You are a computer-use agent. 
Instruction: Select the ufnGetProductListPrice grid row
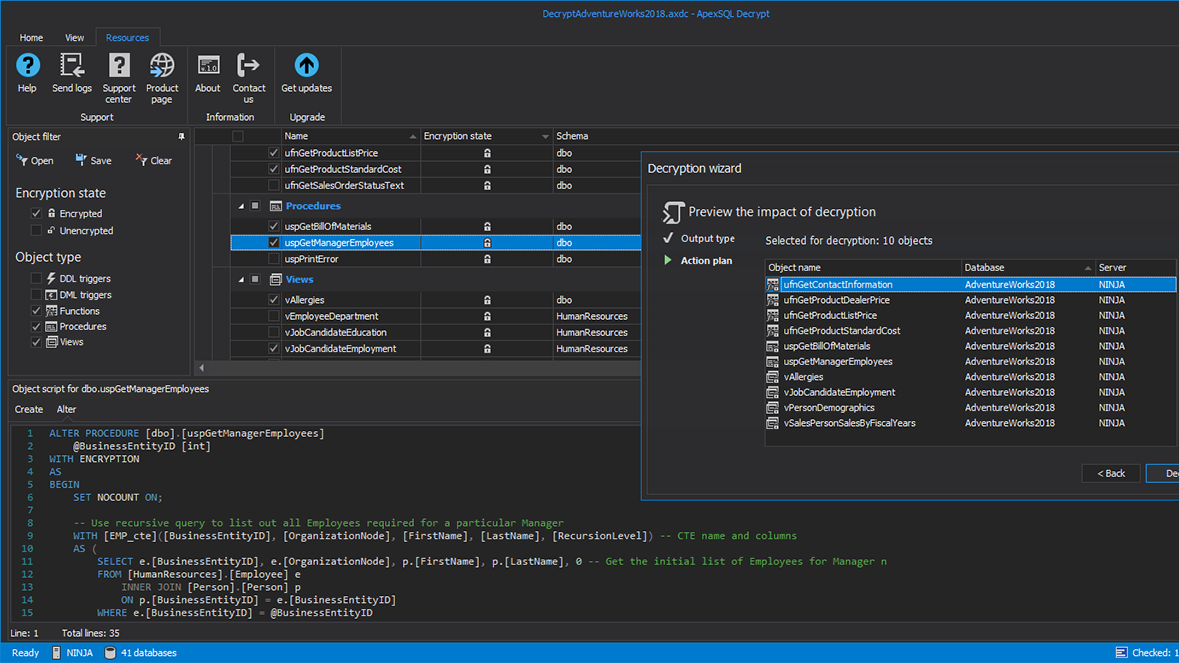click(436, 153)
